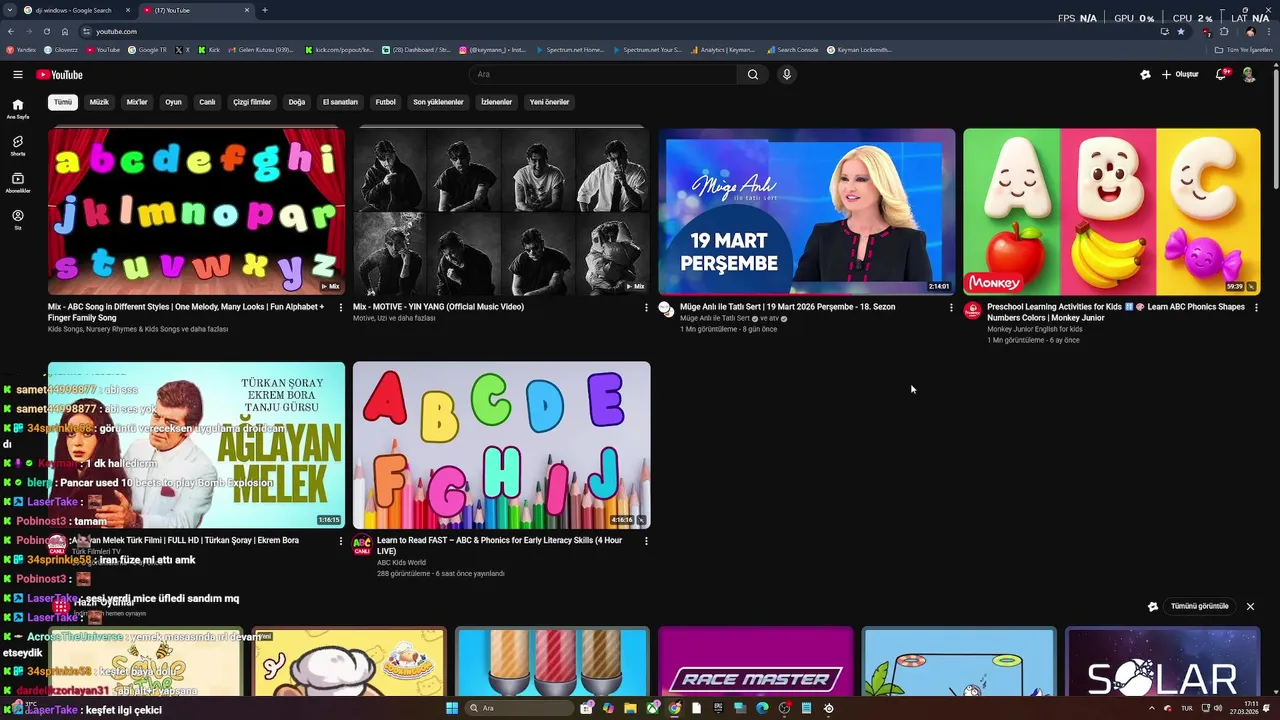The image size is (1280, 720).
Task: Show hidden system tray icons
Action: click(1152, 708)
